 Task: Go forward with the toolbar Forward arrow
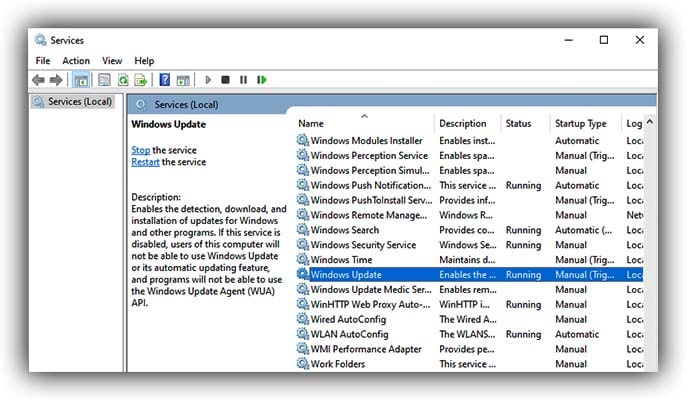[56, 80]
